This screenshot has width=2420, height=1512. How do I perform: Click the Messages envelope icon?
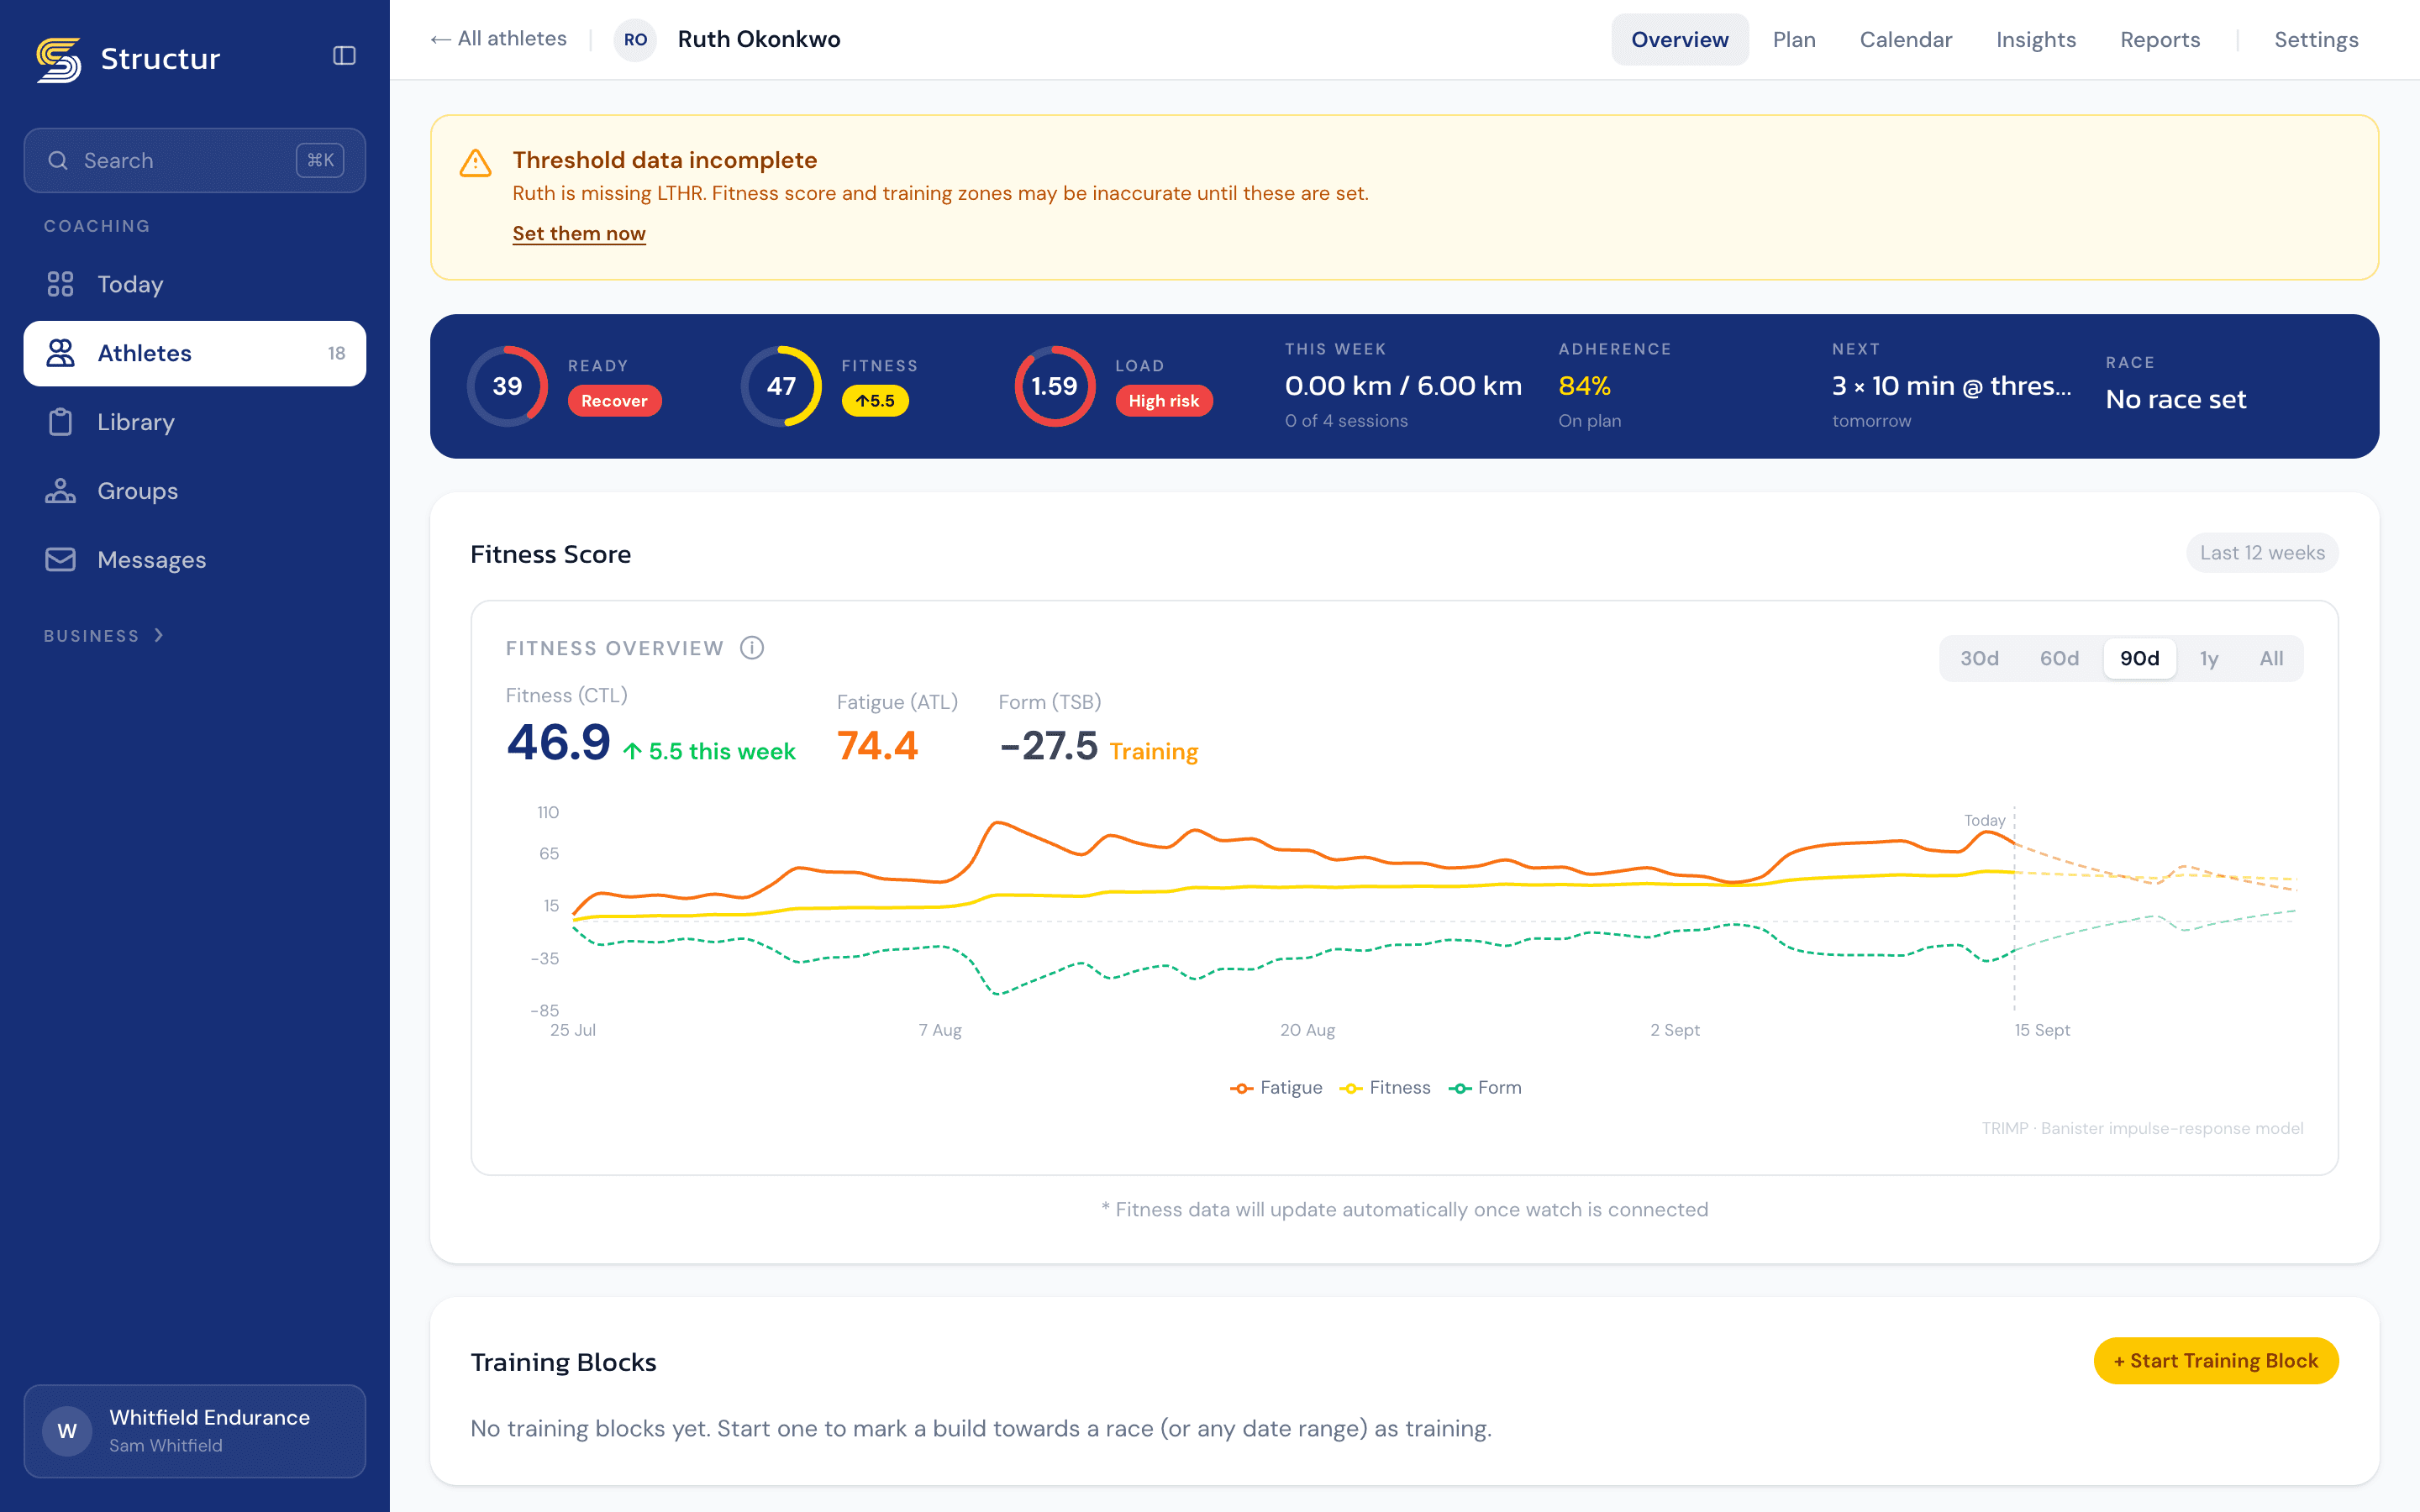(60, 560)
